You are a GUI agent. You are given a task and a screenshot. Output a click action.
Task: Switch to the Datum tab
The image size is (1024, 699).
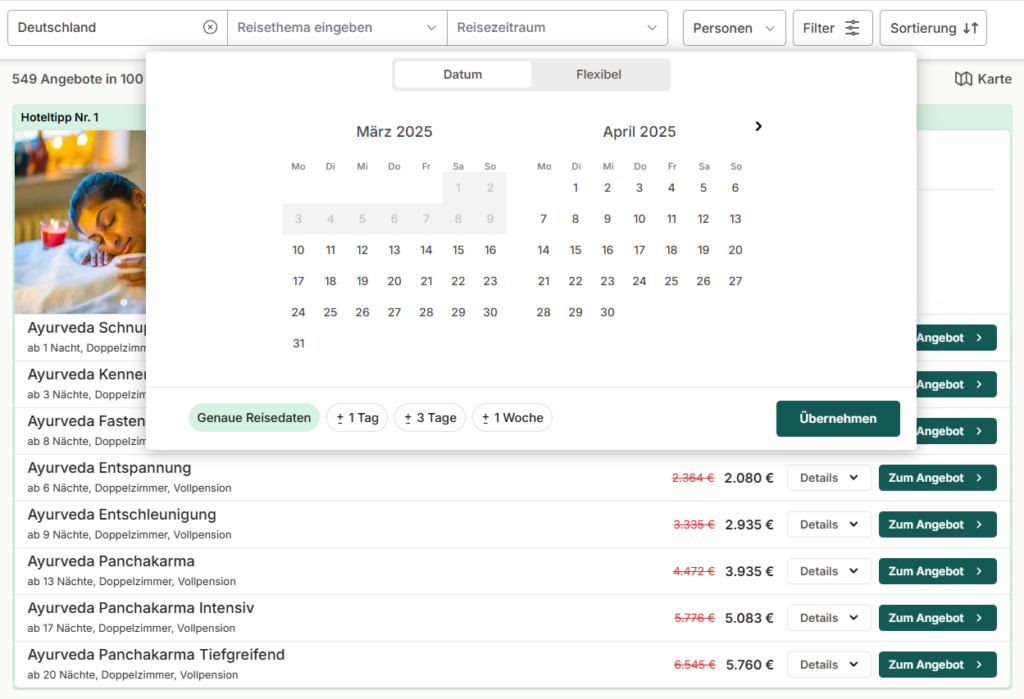pos(463,75)
